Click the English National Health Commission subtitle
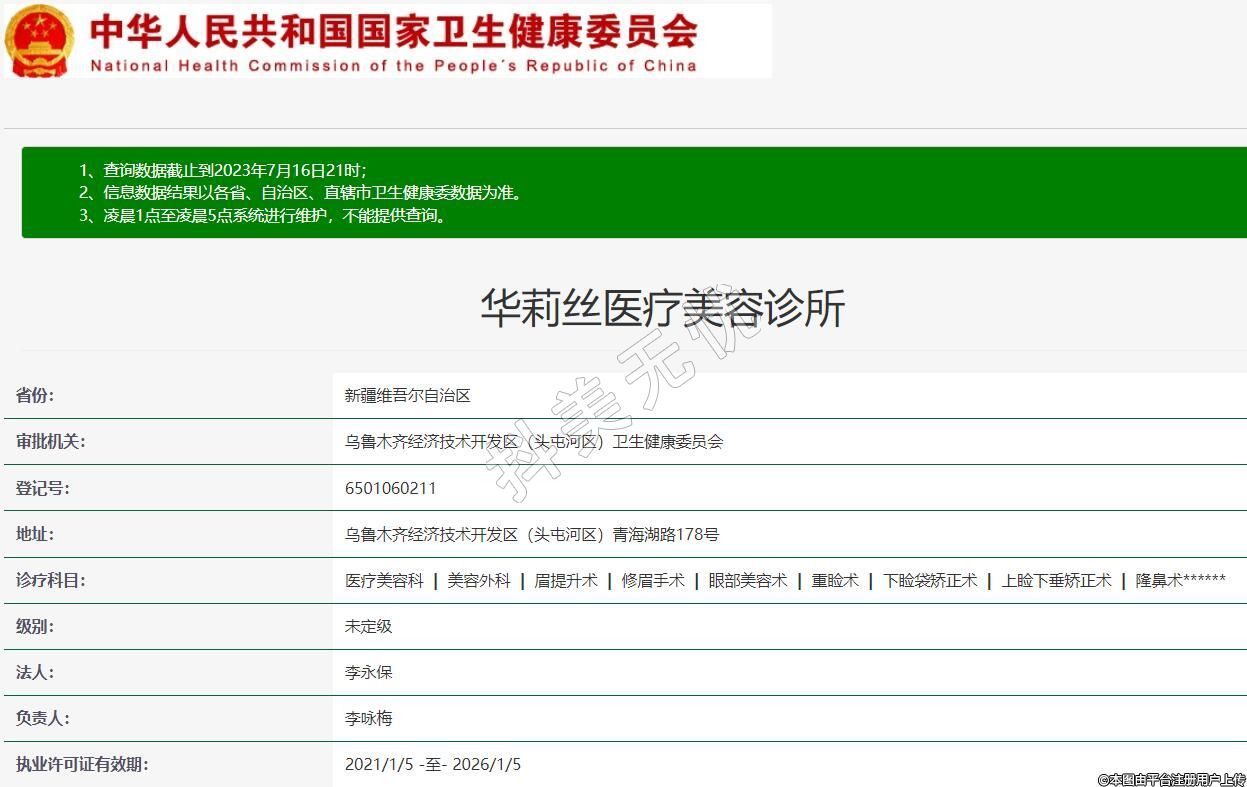 pos(393,66)
